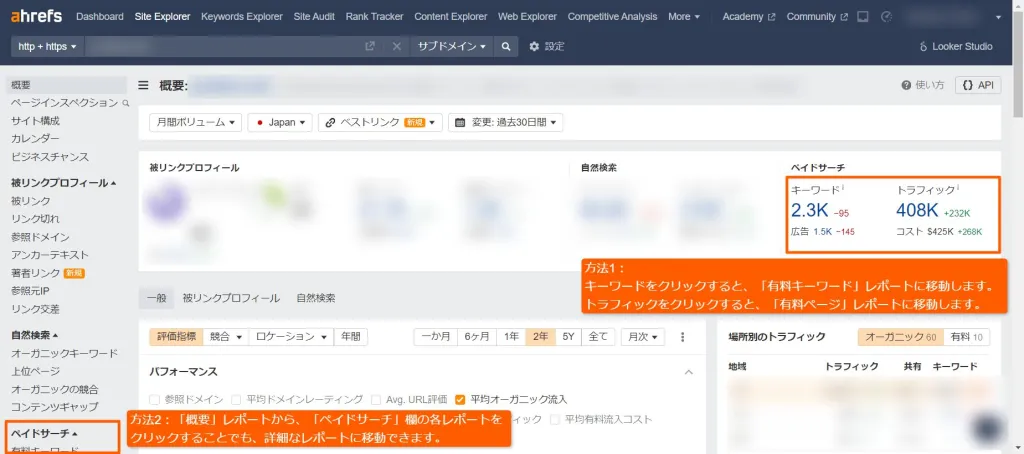Click the ahrefs logo
Image resolution: width=1024 pixels, height=454 pixels.
37,16
